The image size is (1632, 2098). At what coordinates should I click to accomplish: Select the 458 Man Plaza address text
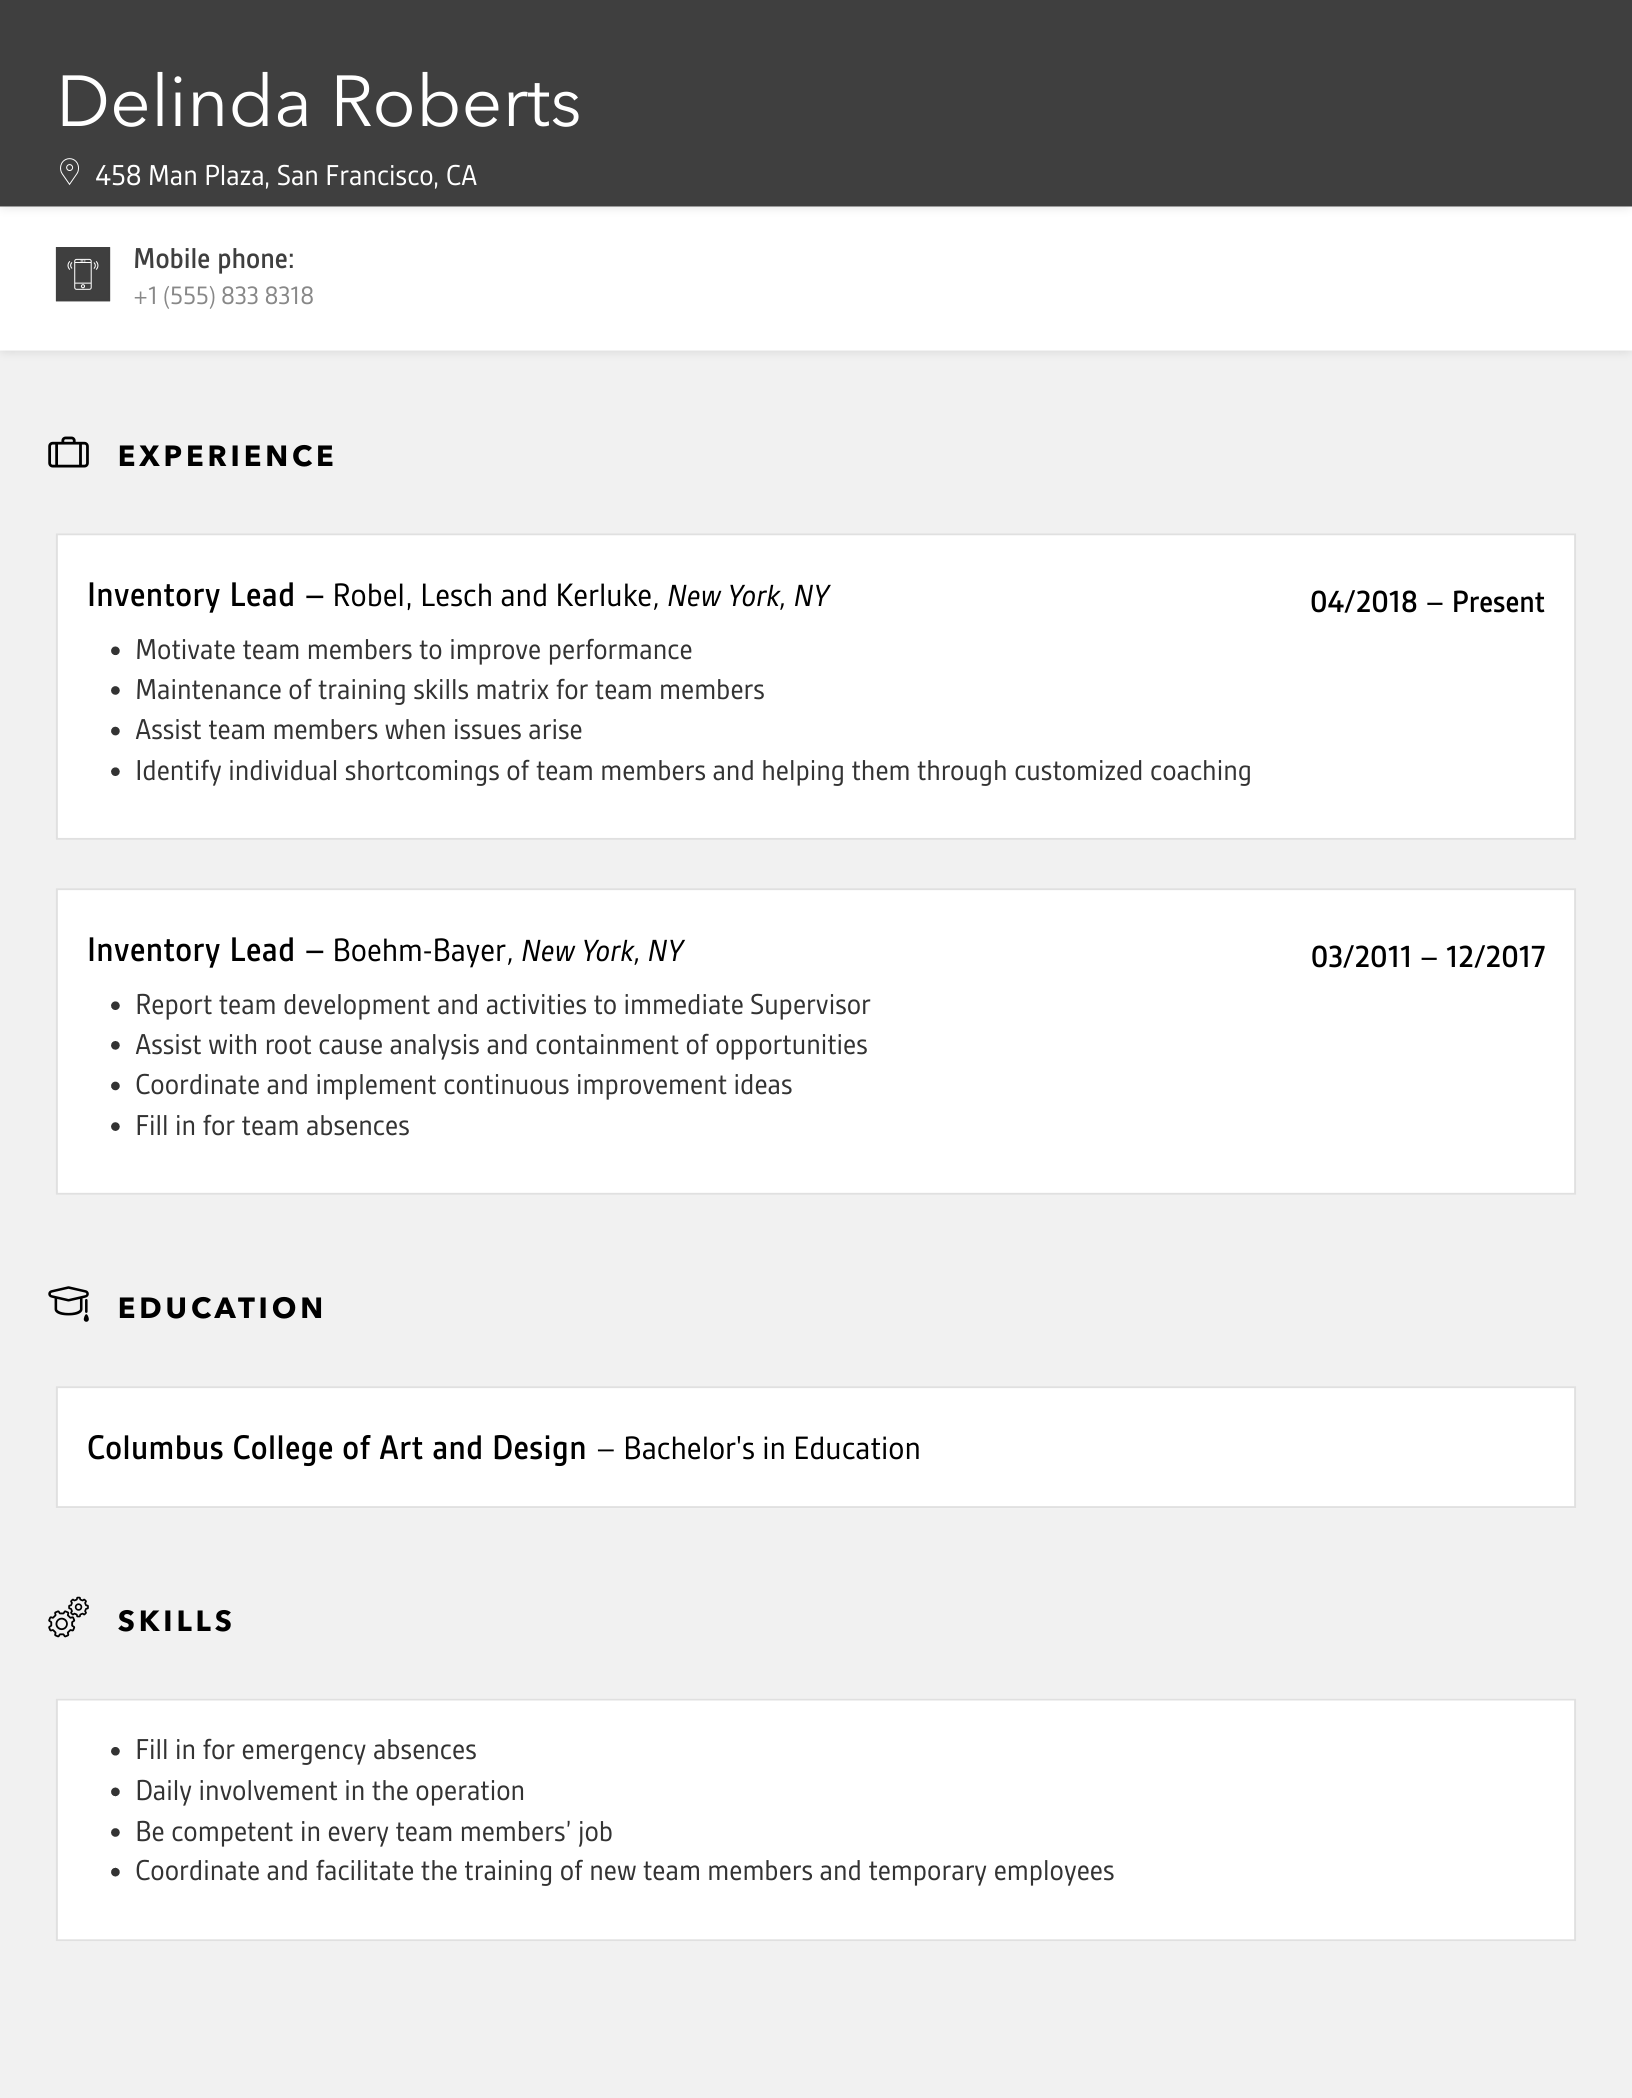coord(286,176)
